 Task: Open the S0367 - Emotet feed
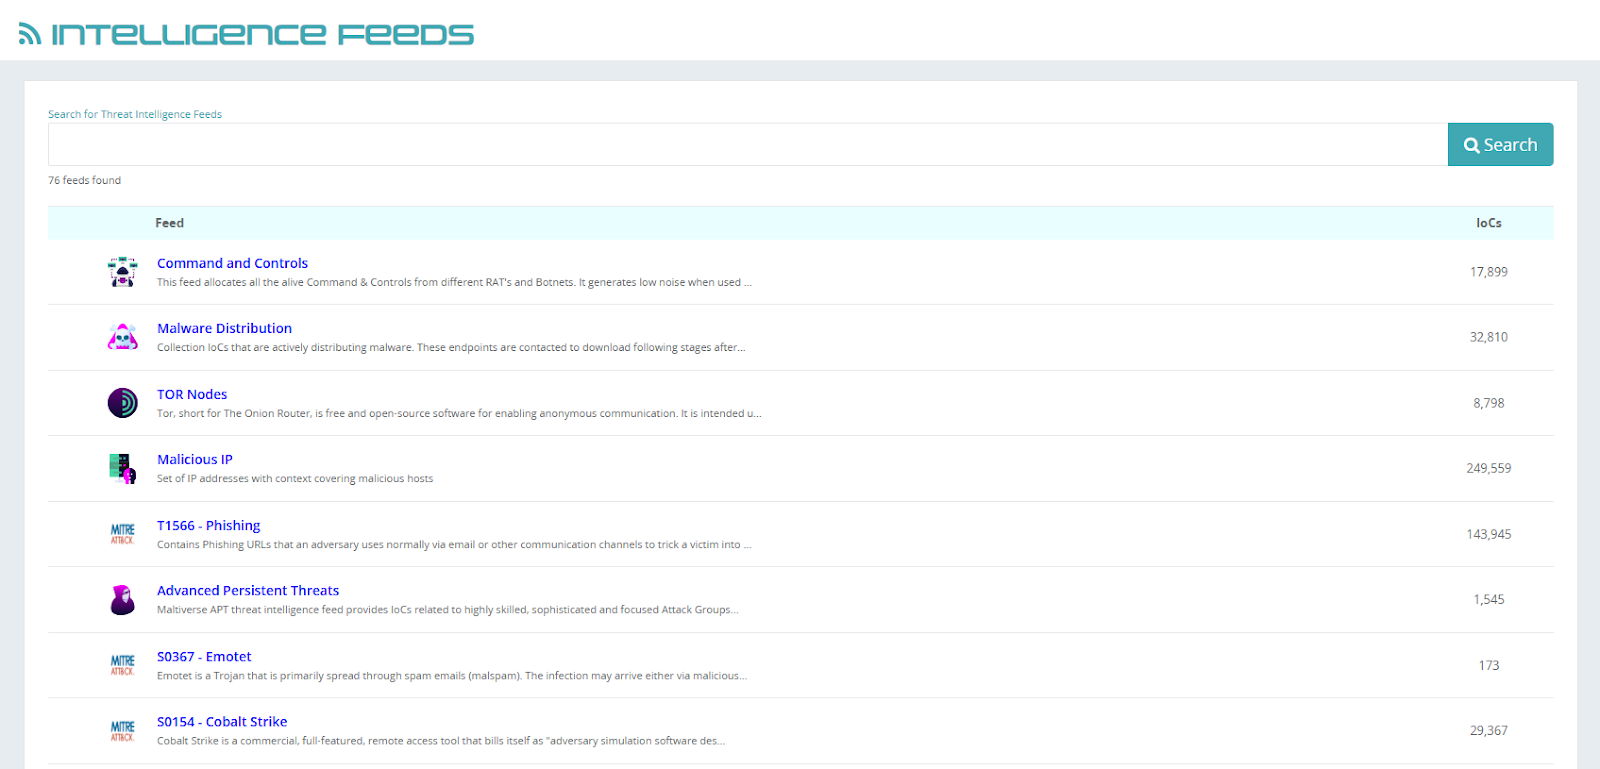click(204, 656)
